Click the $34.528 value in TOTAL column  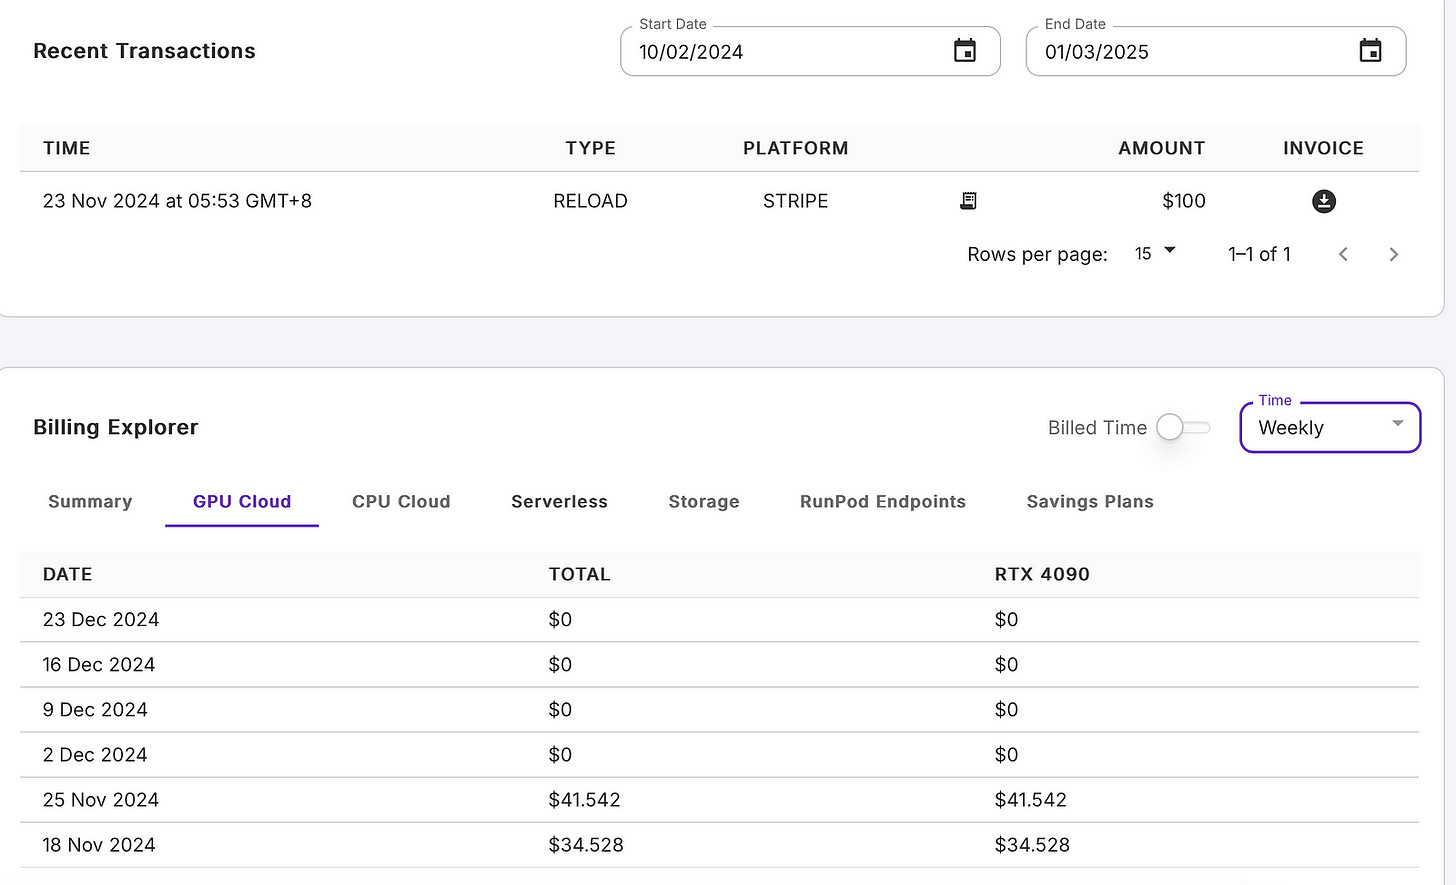click(x=586, y=845)
